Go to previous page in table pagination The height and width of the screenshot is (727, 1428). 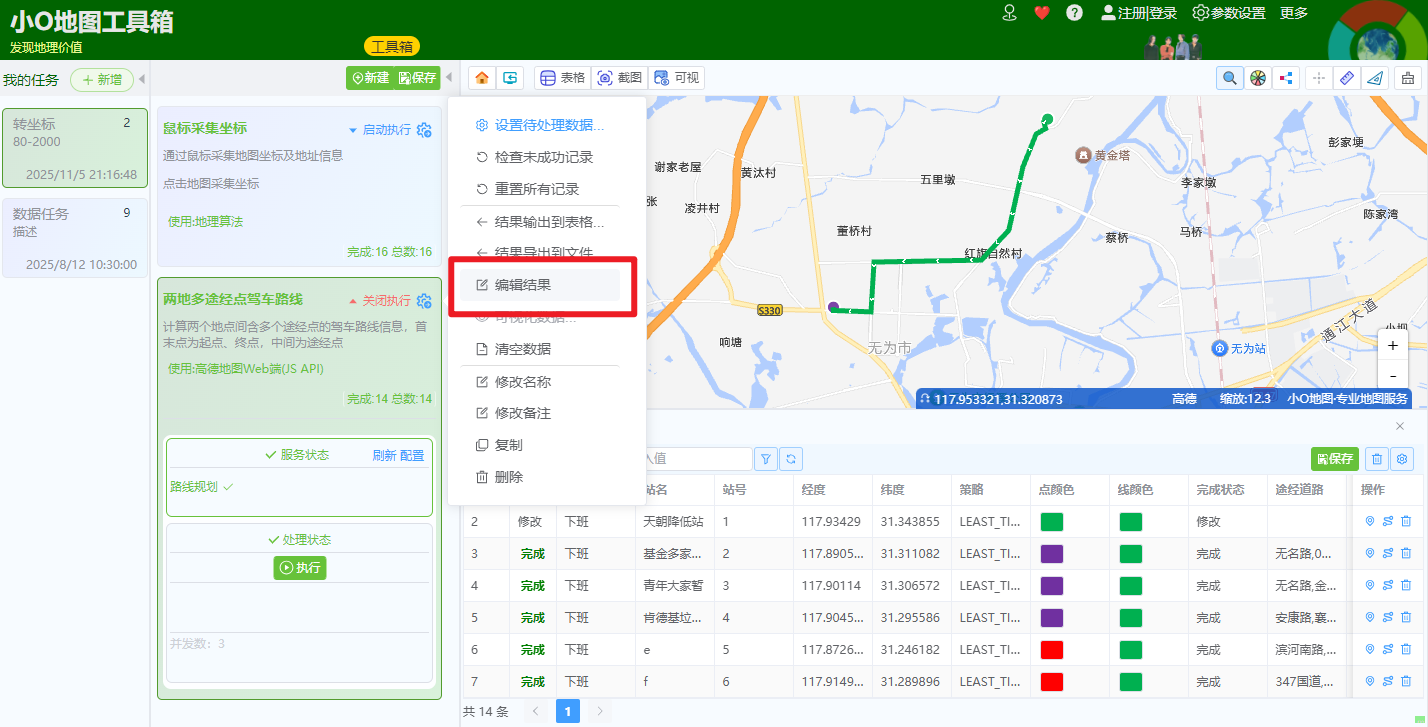pos(535,711)
